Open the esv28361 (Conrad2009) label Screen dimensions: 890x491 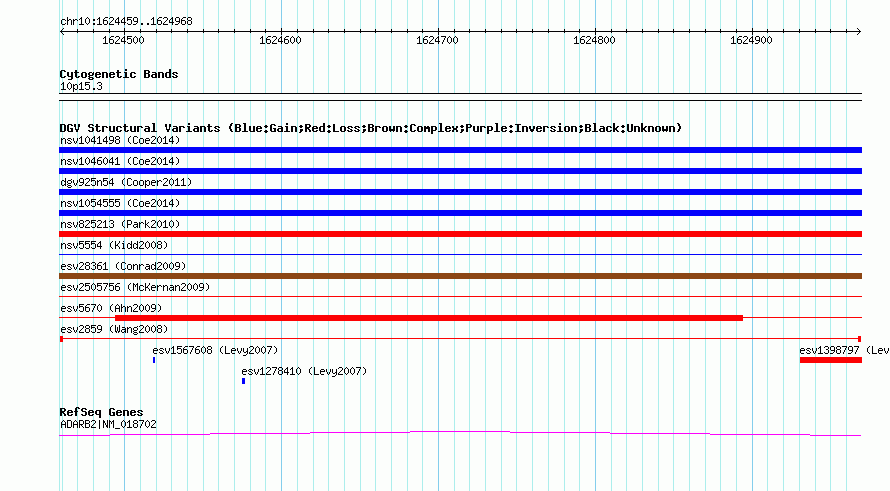point(123,266)
